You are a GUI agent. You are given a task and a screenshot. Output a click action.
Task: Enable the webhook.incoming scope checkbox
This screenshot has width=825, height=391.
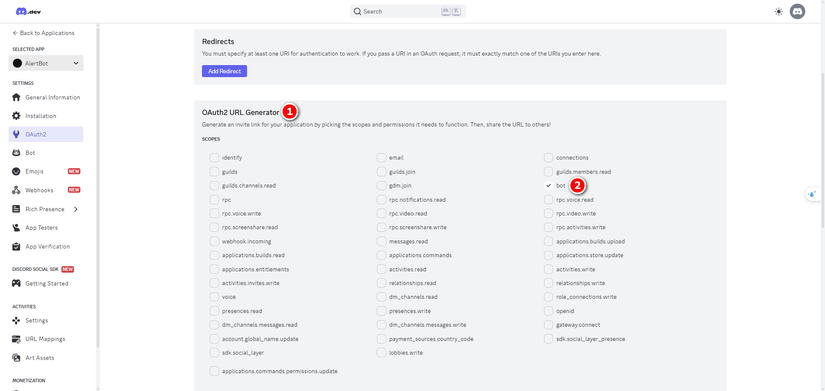tap(214, 242)
